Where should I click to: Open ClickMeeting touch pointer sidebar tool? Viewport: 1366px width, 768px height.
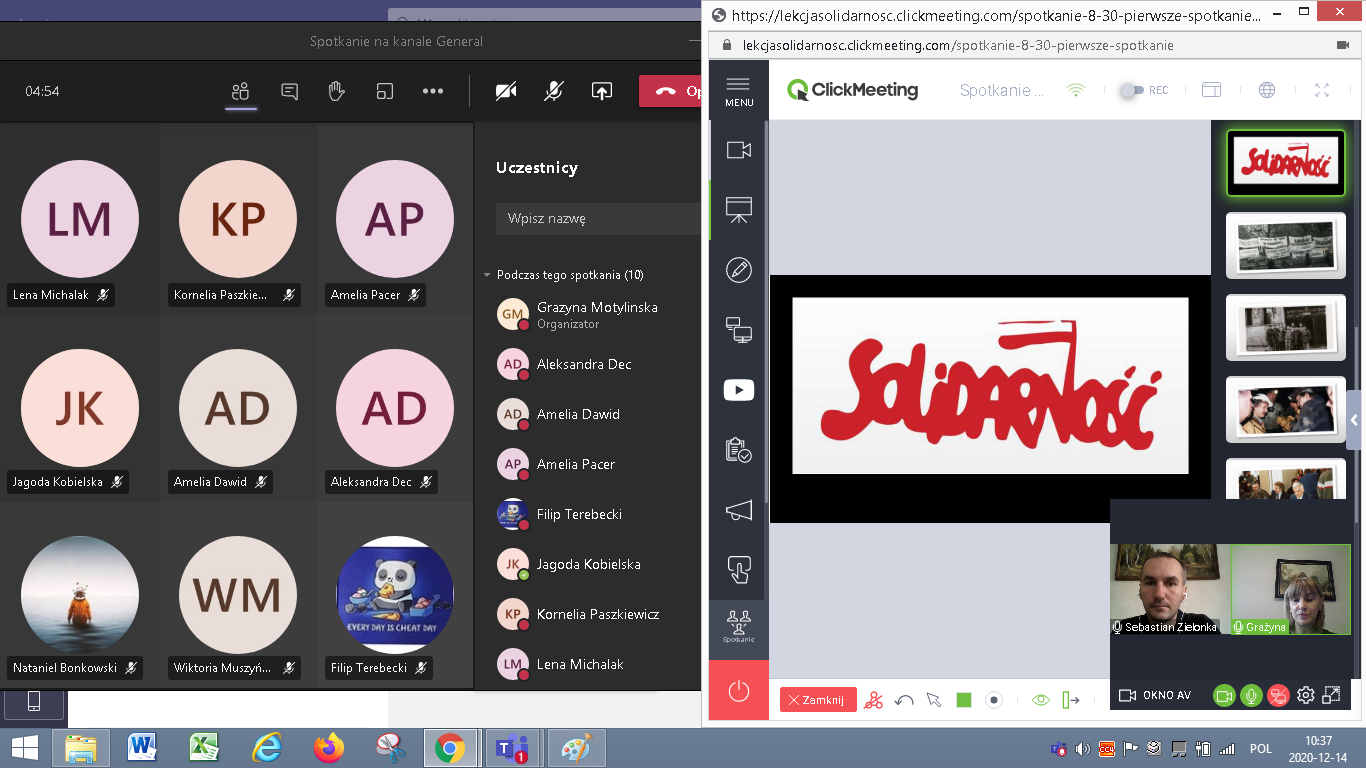point(739,570)
